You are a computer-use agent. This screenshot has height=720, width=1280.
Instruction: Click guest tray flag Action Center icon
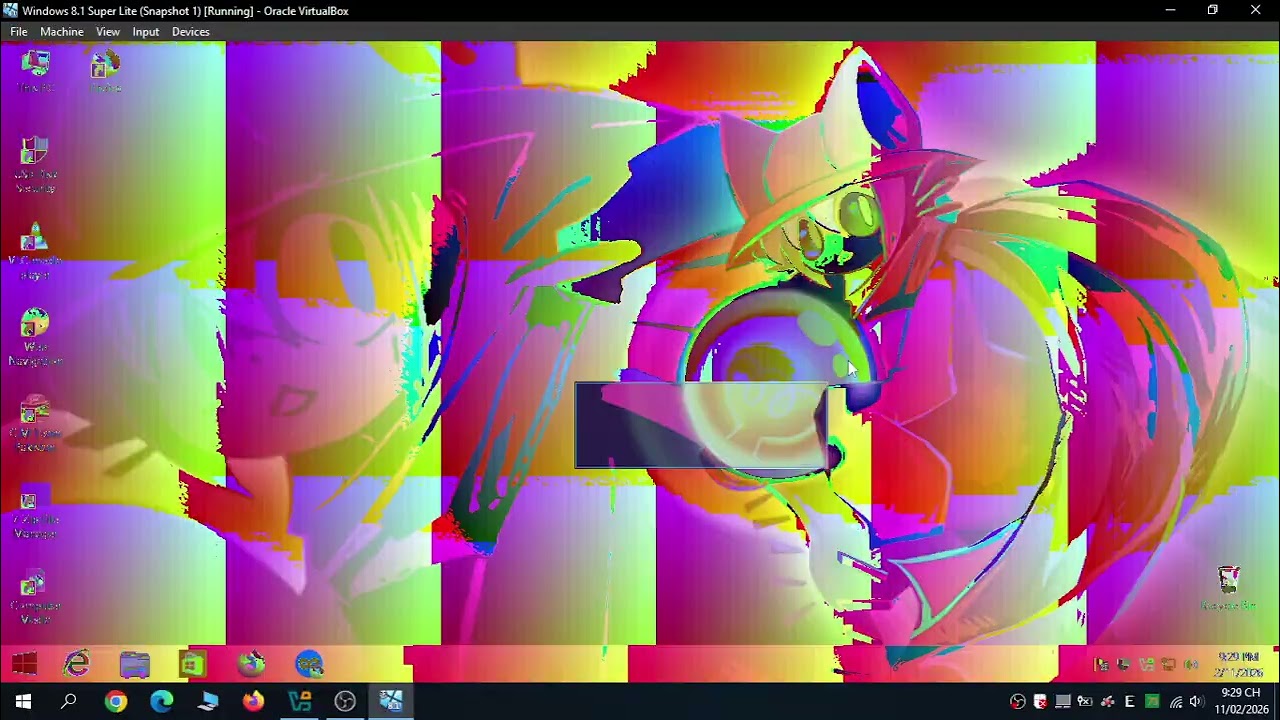[1102, 665]
